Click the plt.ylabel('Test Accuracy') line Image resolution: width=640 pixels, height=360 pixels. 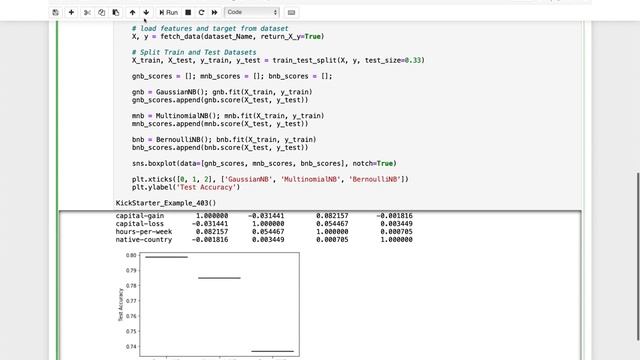[186, 187]
